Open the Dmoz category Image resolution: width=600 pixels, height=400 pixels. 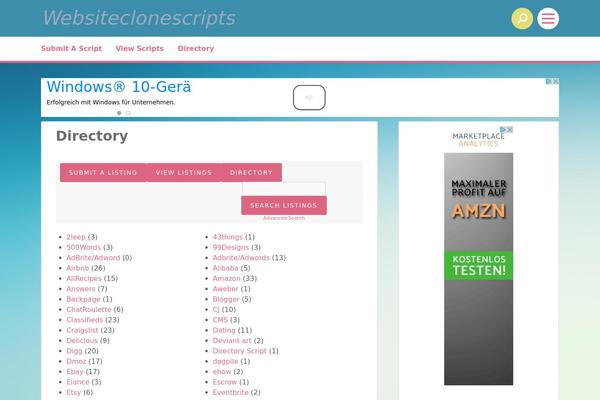coord(76,361)
